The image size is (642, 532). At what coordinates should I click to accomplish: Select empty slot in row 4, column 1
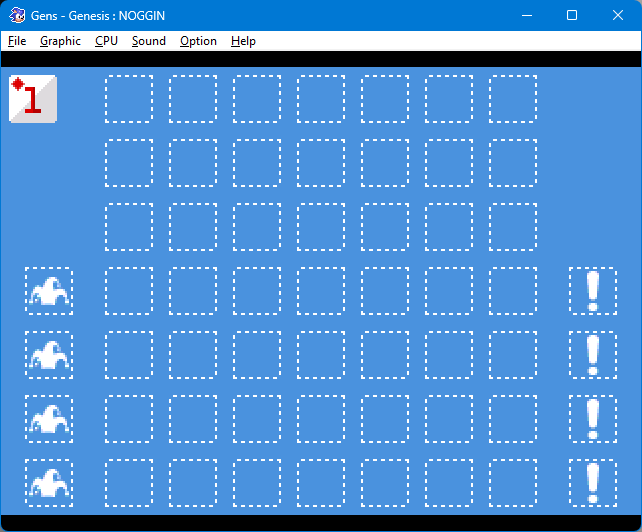(129, 291)
